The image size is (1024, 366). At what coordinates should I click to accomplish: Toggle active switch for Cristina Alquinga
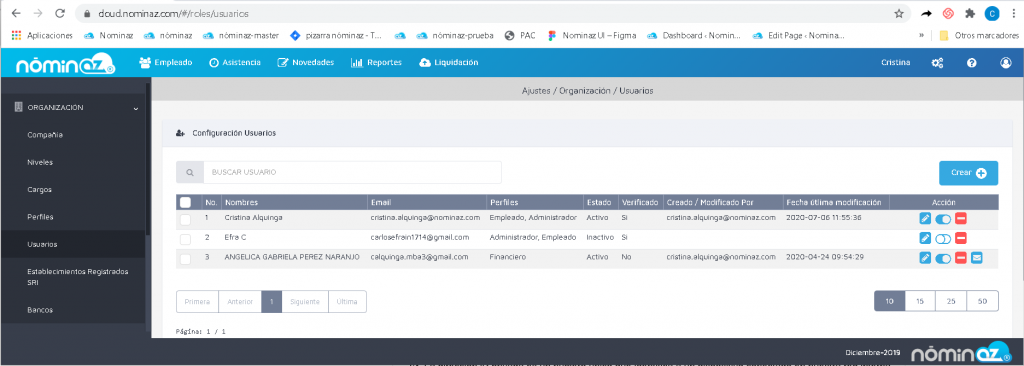click(x=942, y=219)
